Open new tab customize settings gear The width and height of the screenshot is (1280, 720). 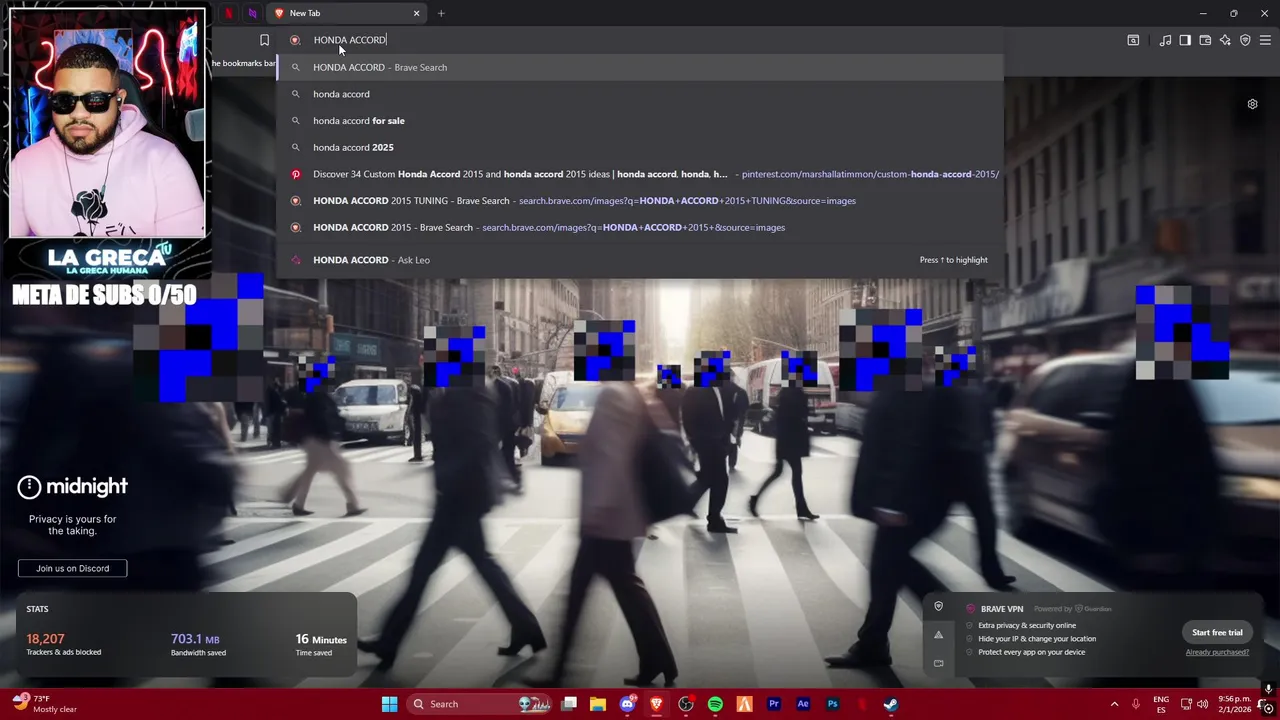click(x=1252, y=104)
